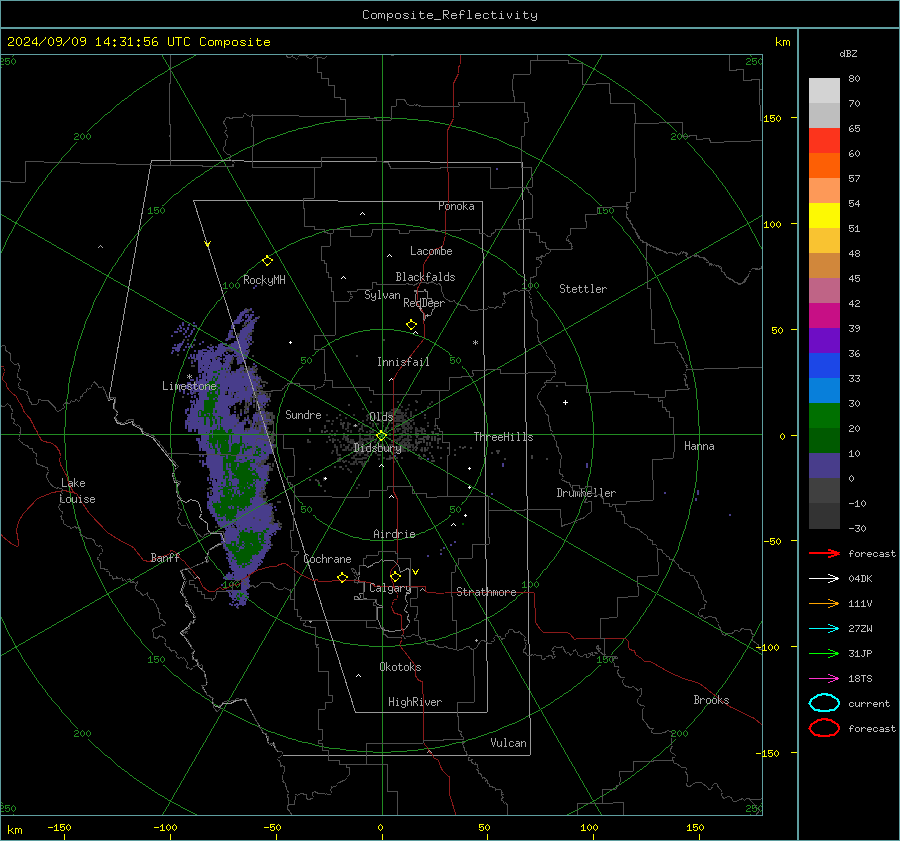Click the Calgary city label
The height and width of the screenshot is (841, 900).
(x=390, y=588)
